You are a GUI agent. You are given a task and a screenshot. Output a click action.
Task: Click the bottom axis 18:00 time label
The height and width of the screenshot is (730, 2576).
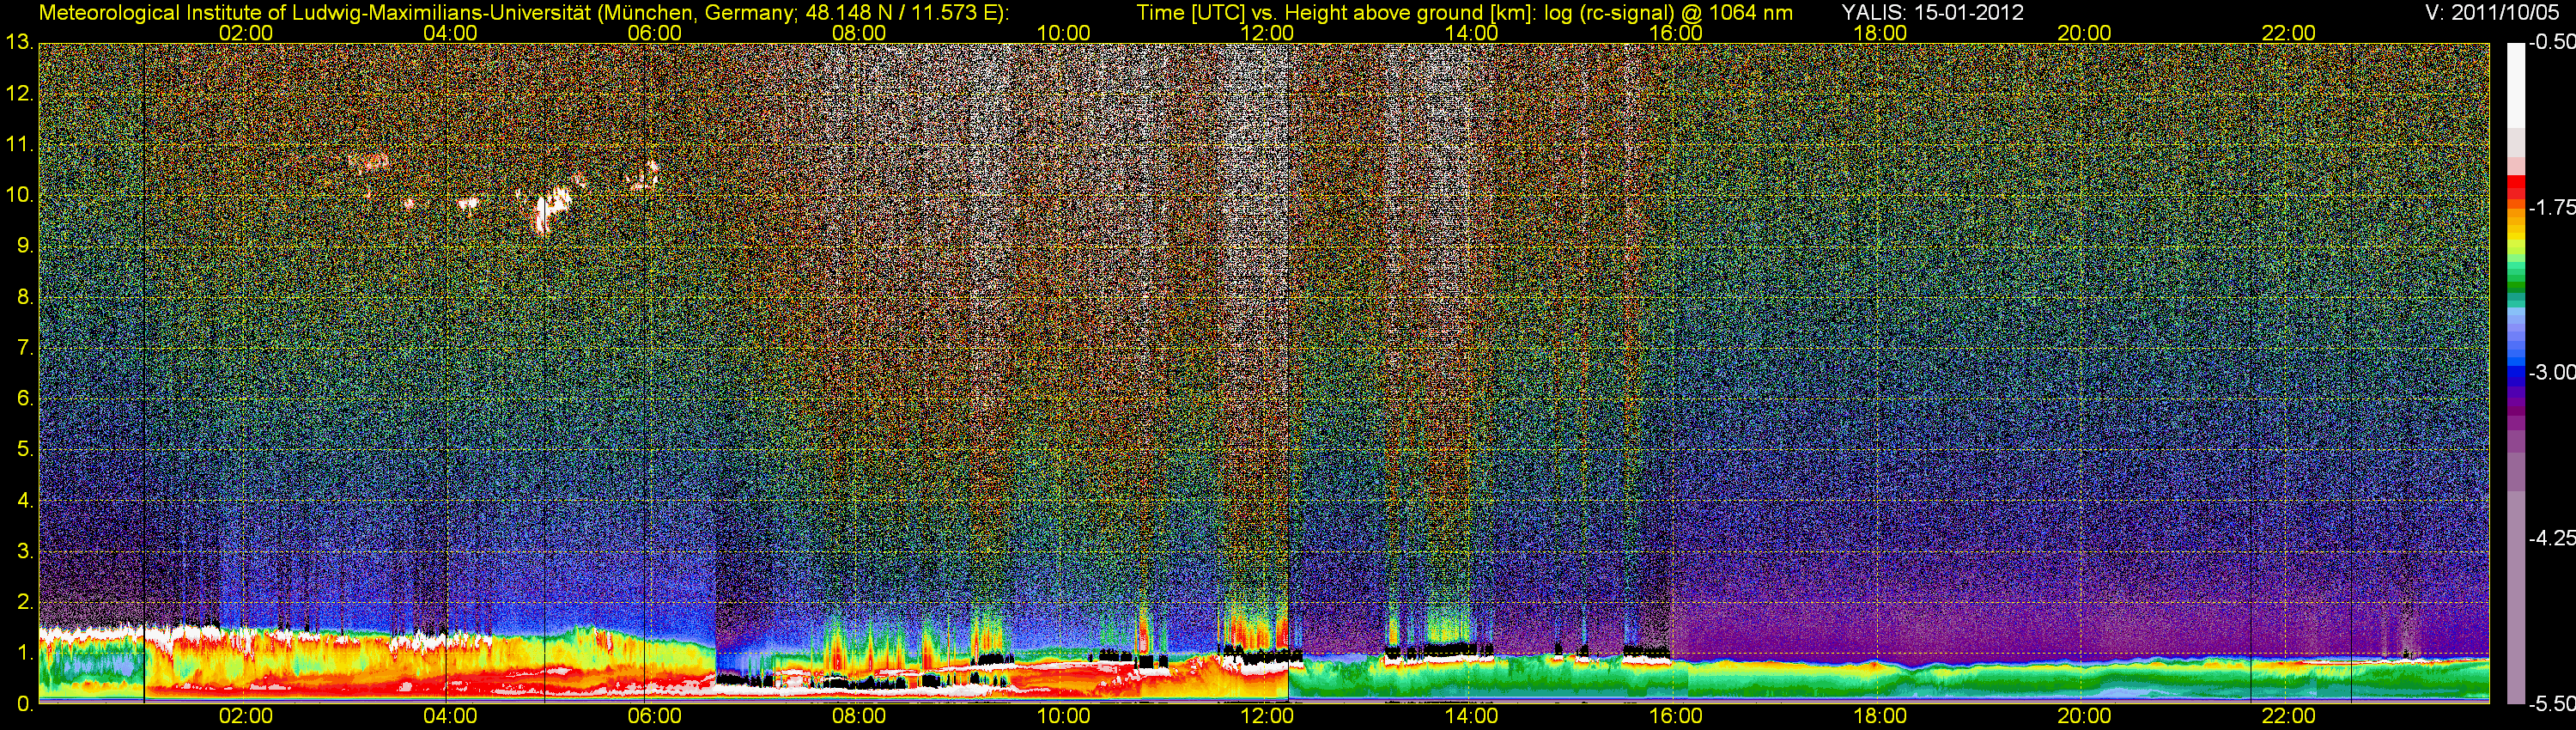(x=1880, y=716)
